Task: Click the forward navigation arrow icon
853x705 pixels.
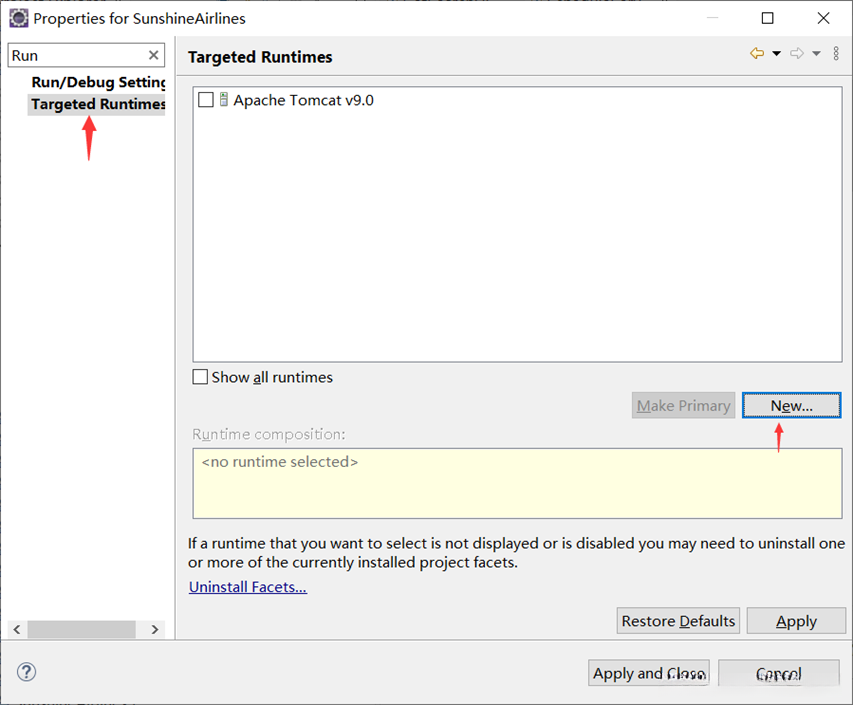Action: pos(797,54)
